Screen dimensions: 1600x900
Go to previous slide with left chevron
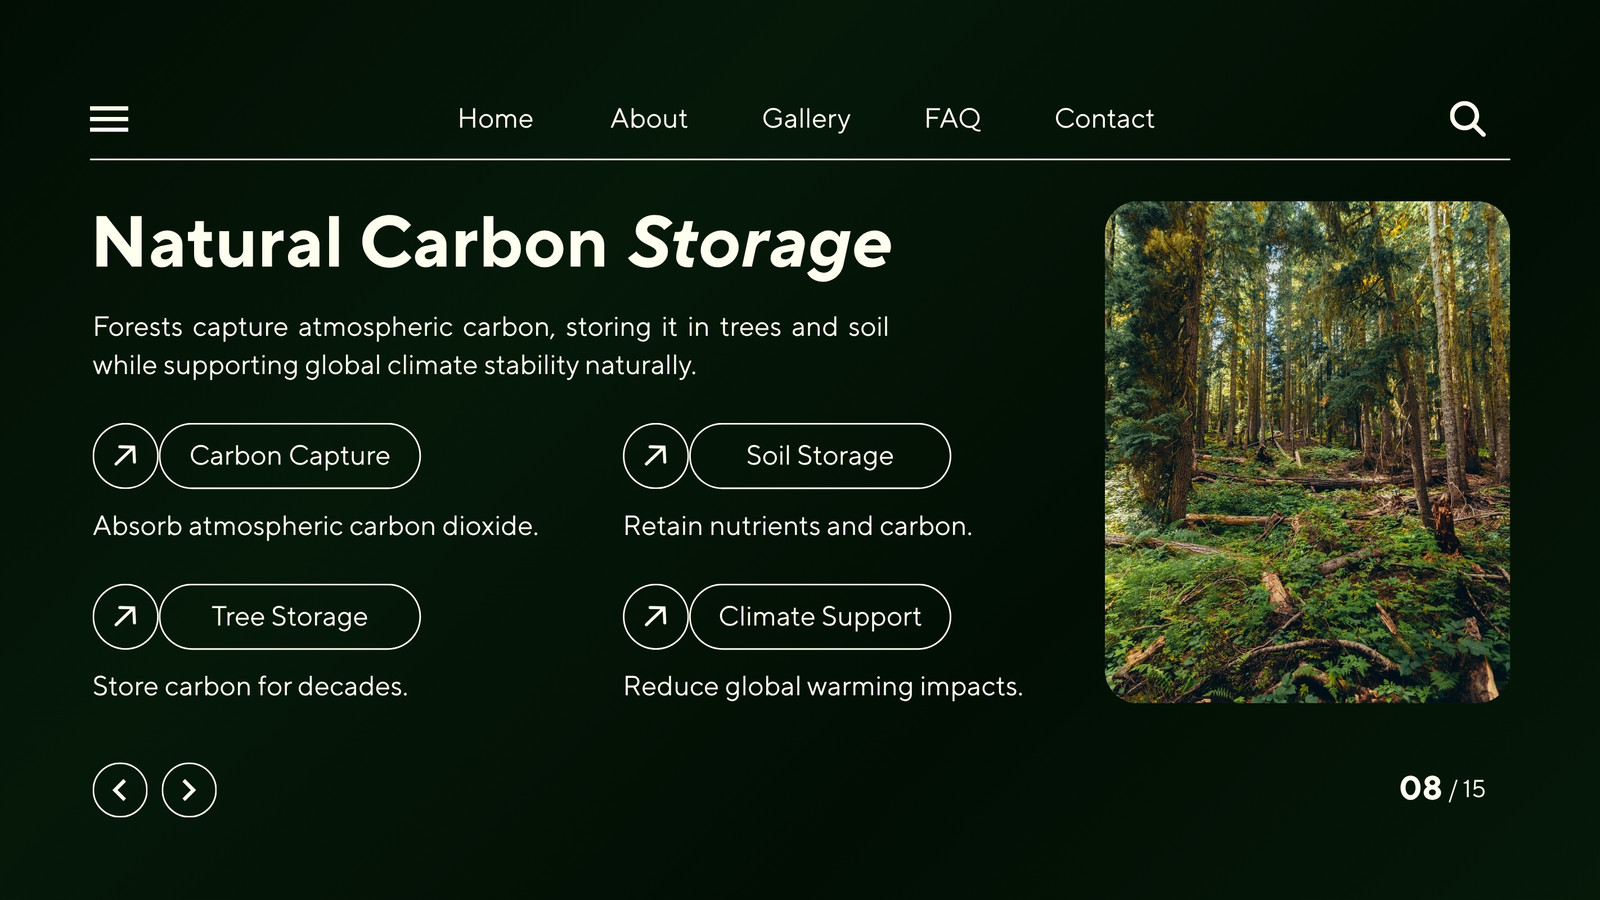120,790
